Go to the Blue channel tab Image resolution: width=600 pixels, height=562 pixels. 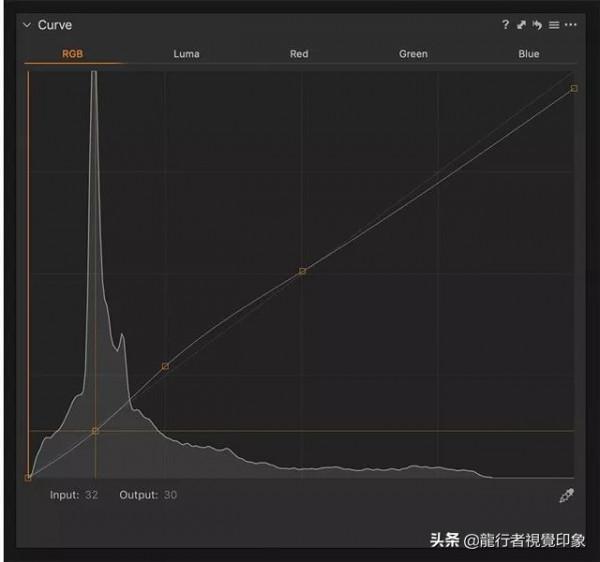coord(529,54)
